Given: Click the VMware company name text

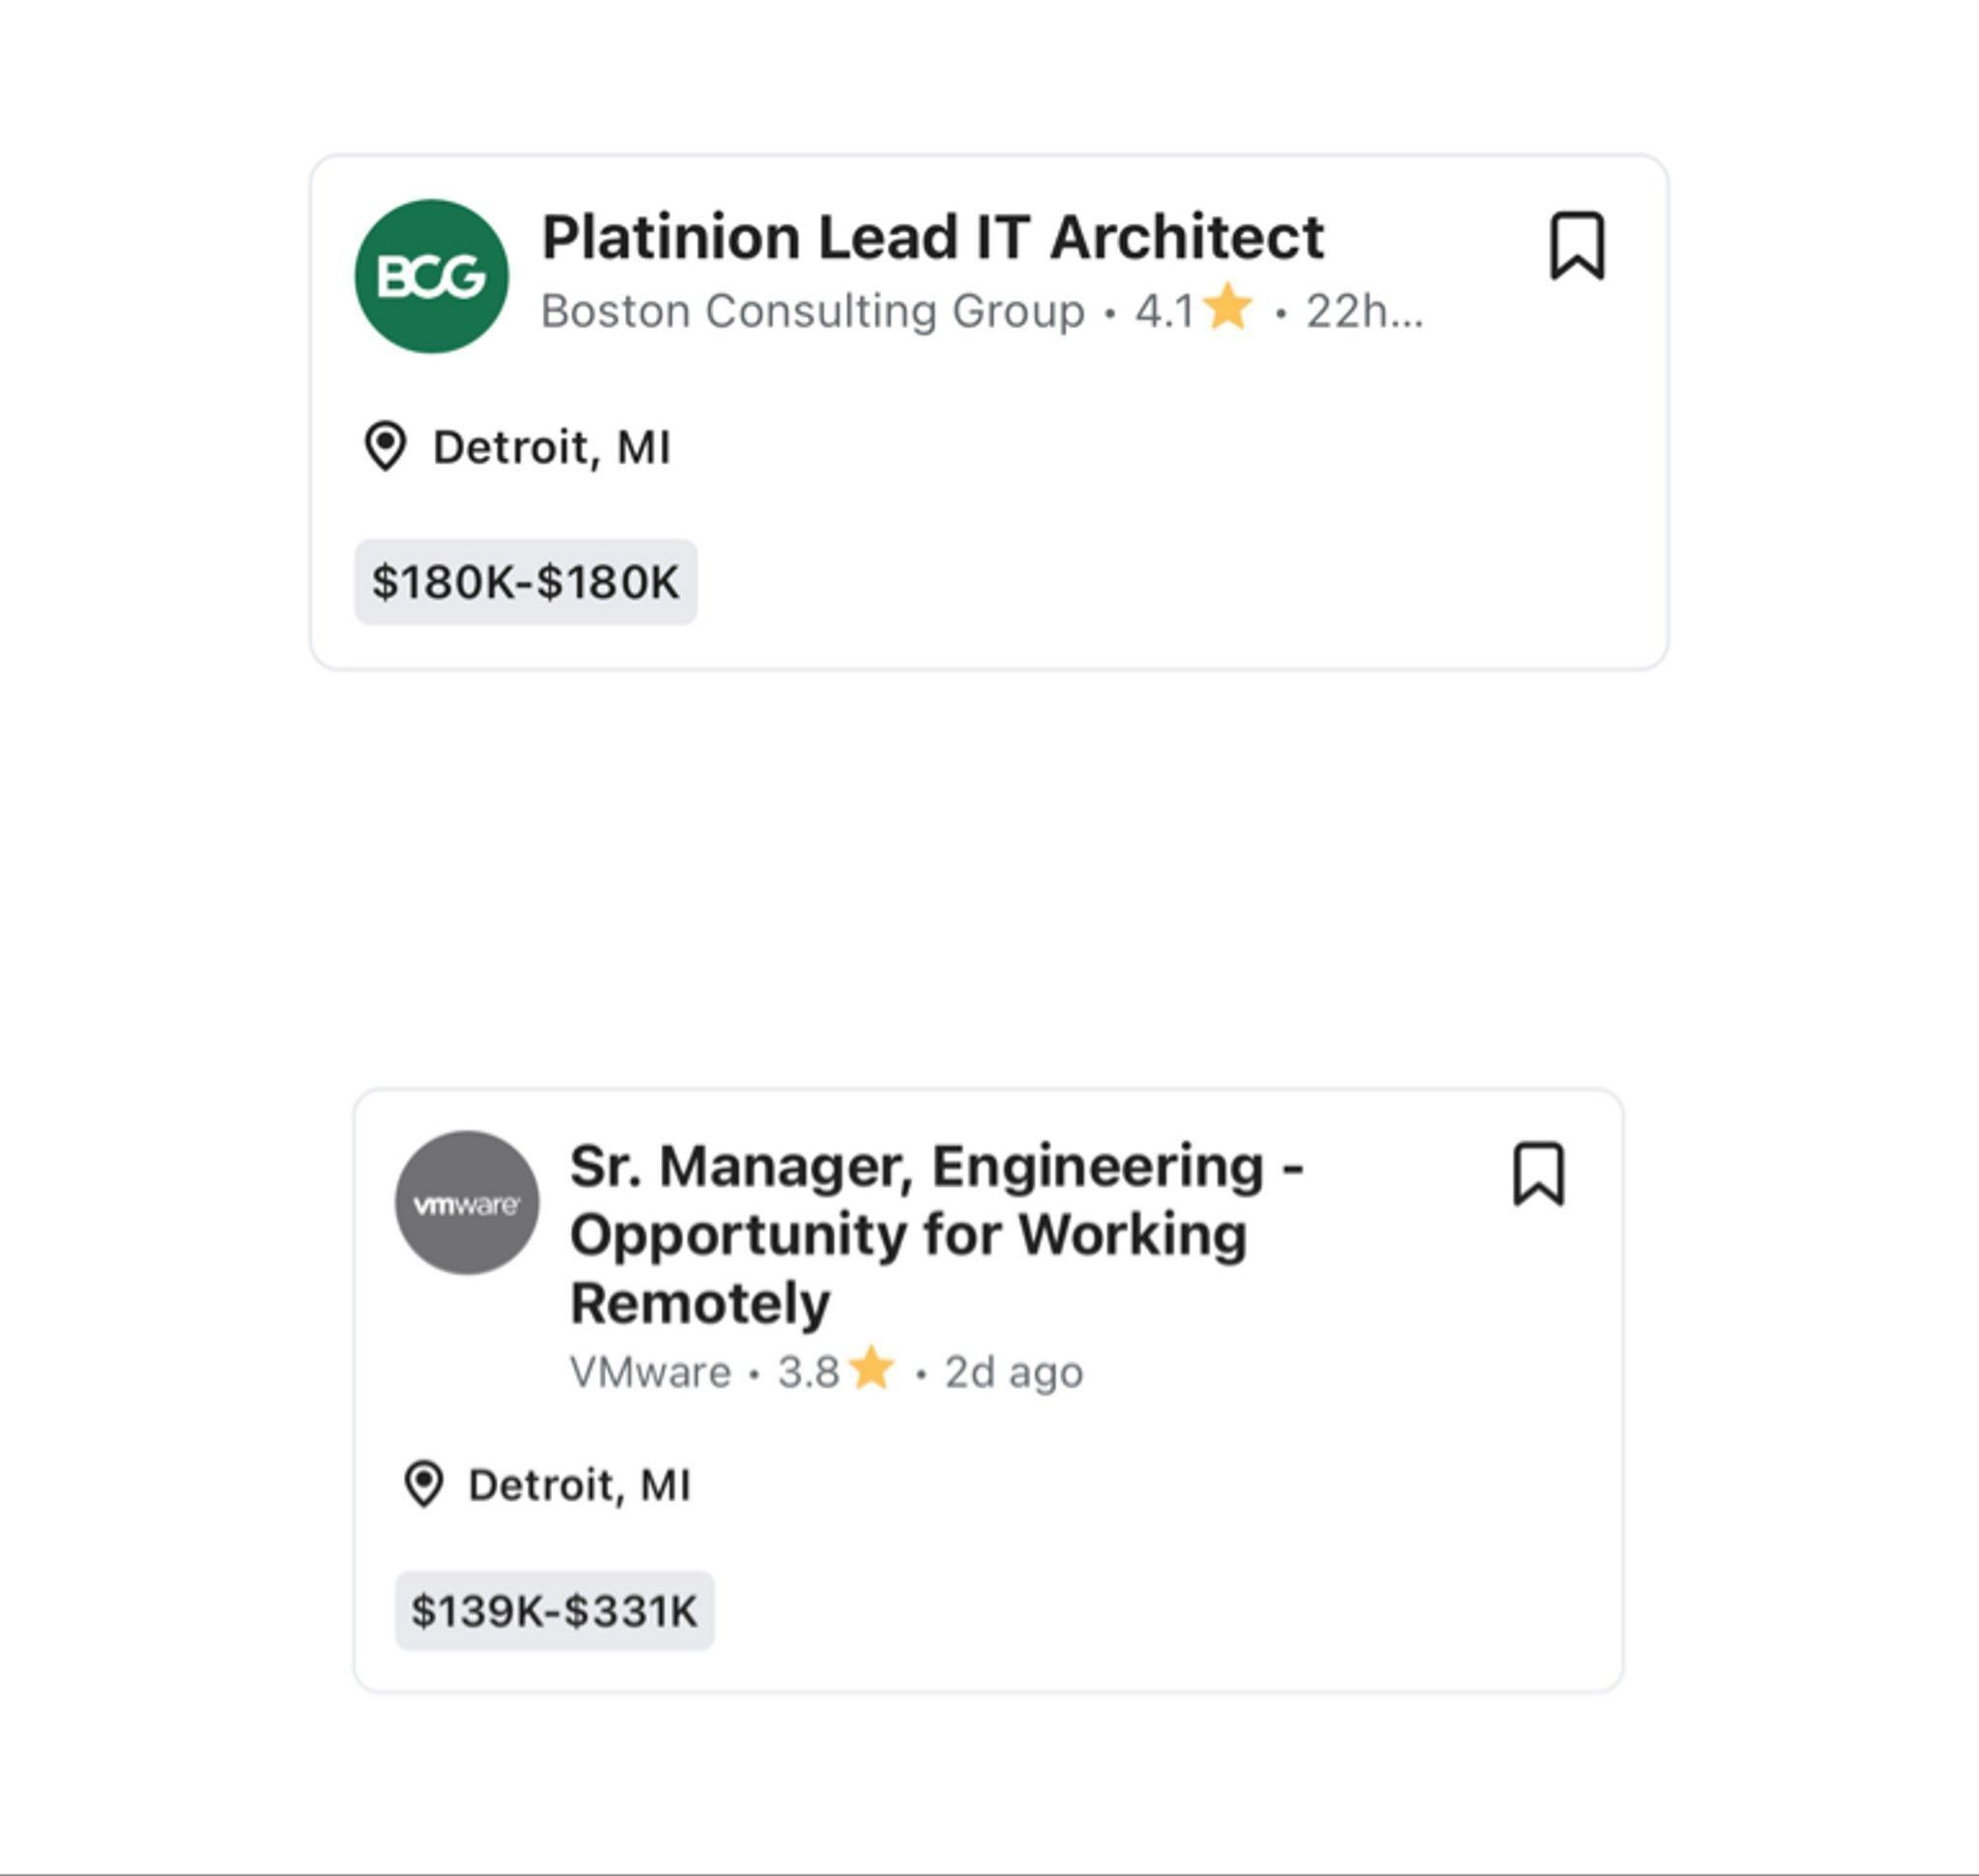Looking at the screenshot, I should (650, 1372).
